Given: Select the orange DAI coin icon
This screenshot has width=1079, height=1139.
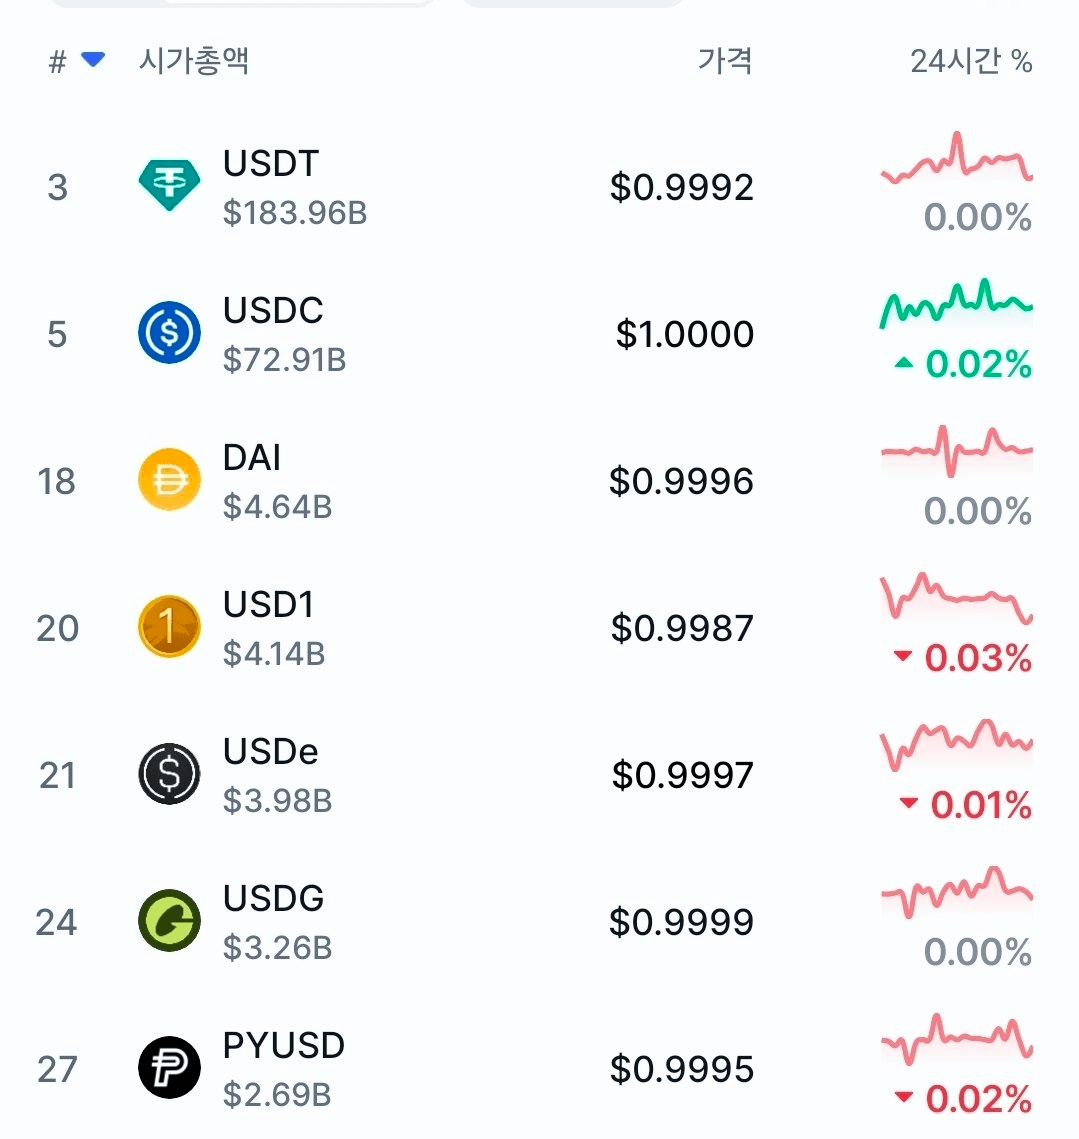Looking at the screenshot, I should [169, 479].
